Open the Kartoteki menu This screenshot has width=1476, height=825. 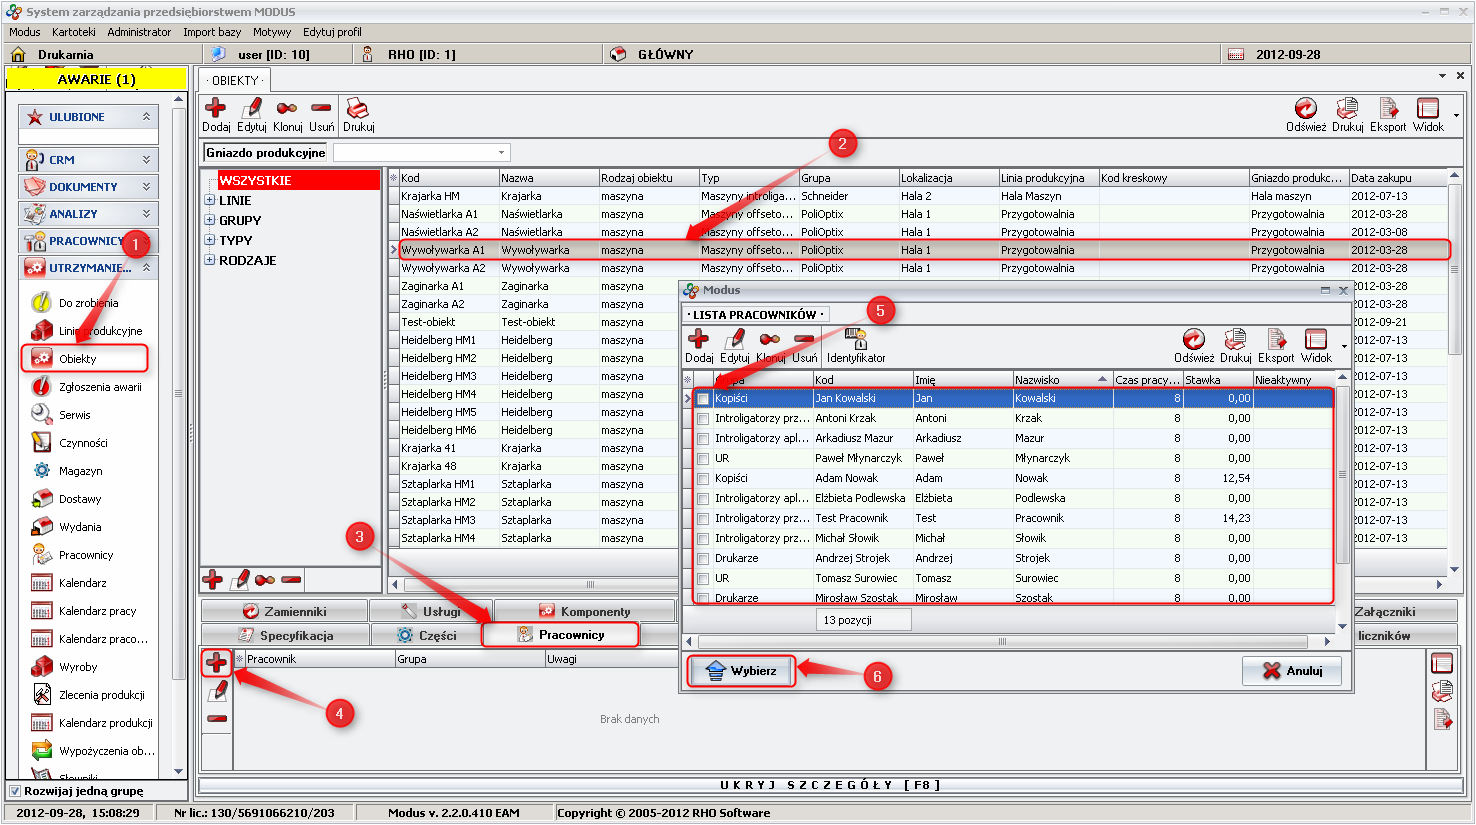tap(74, 32)
